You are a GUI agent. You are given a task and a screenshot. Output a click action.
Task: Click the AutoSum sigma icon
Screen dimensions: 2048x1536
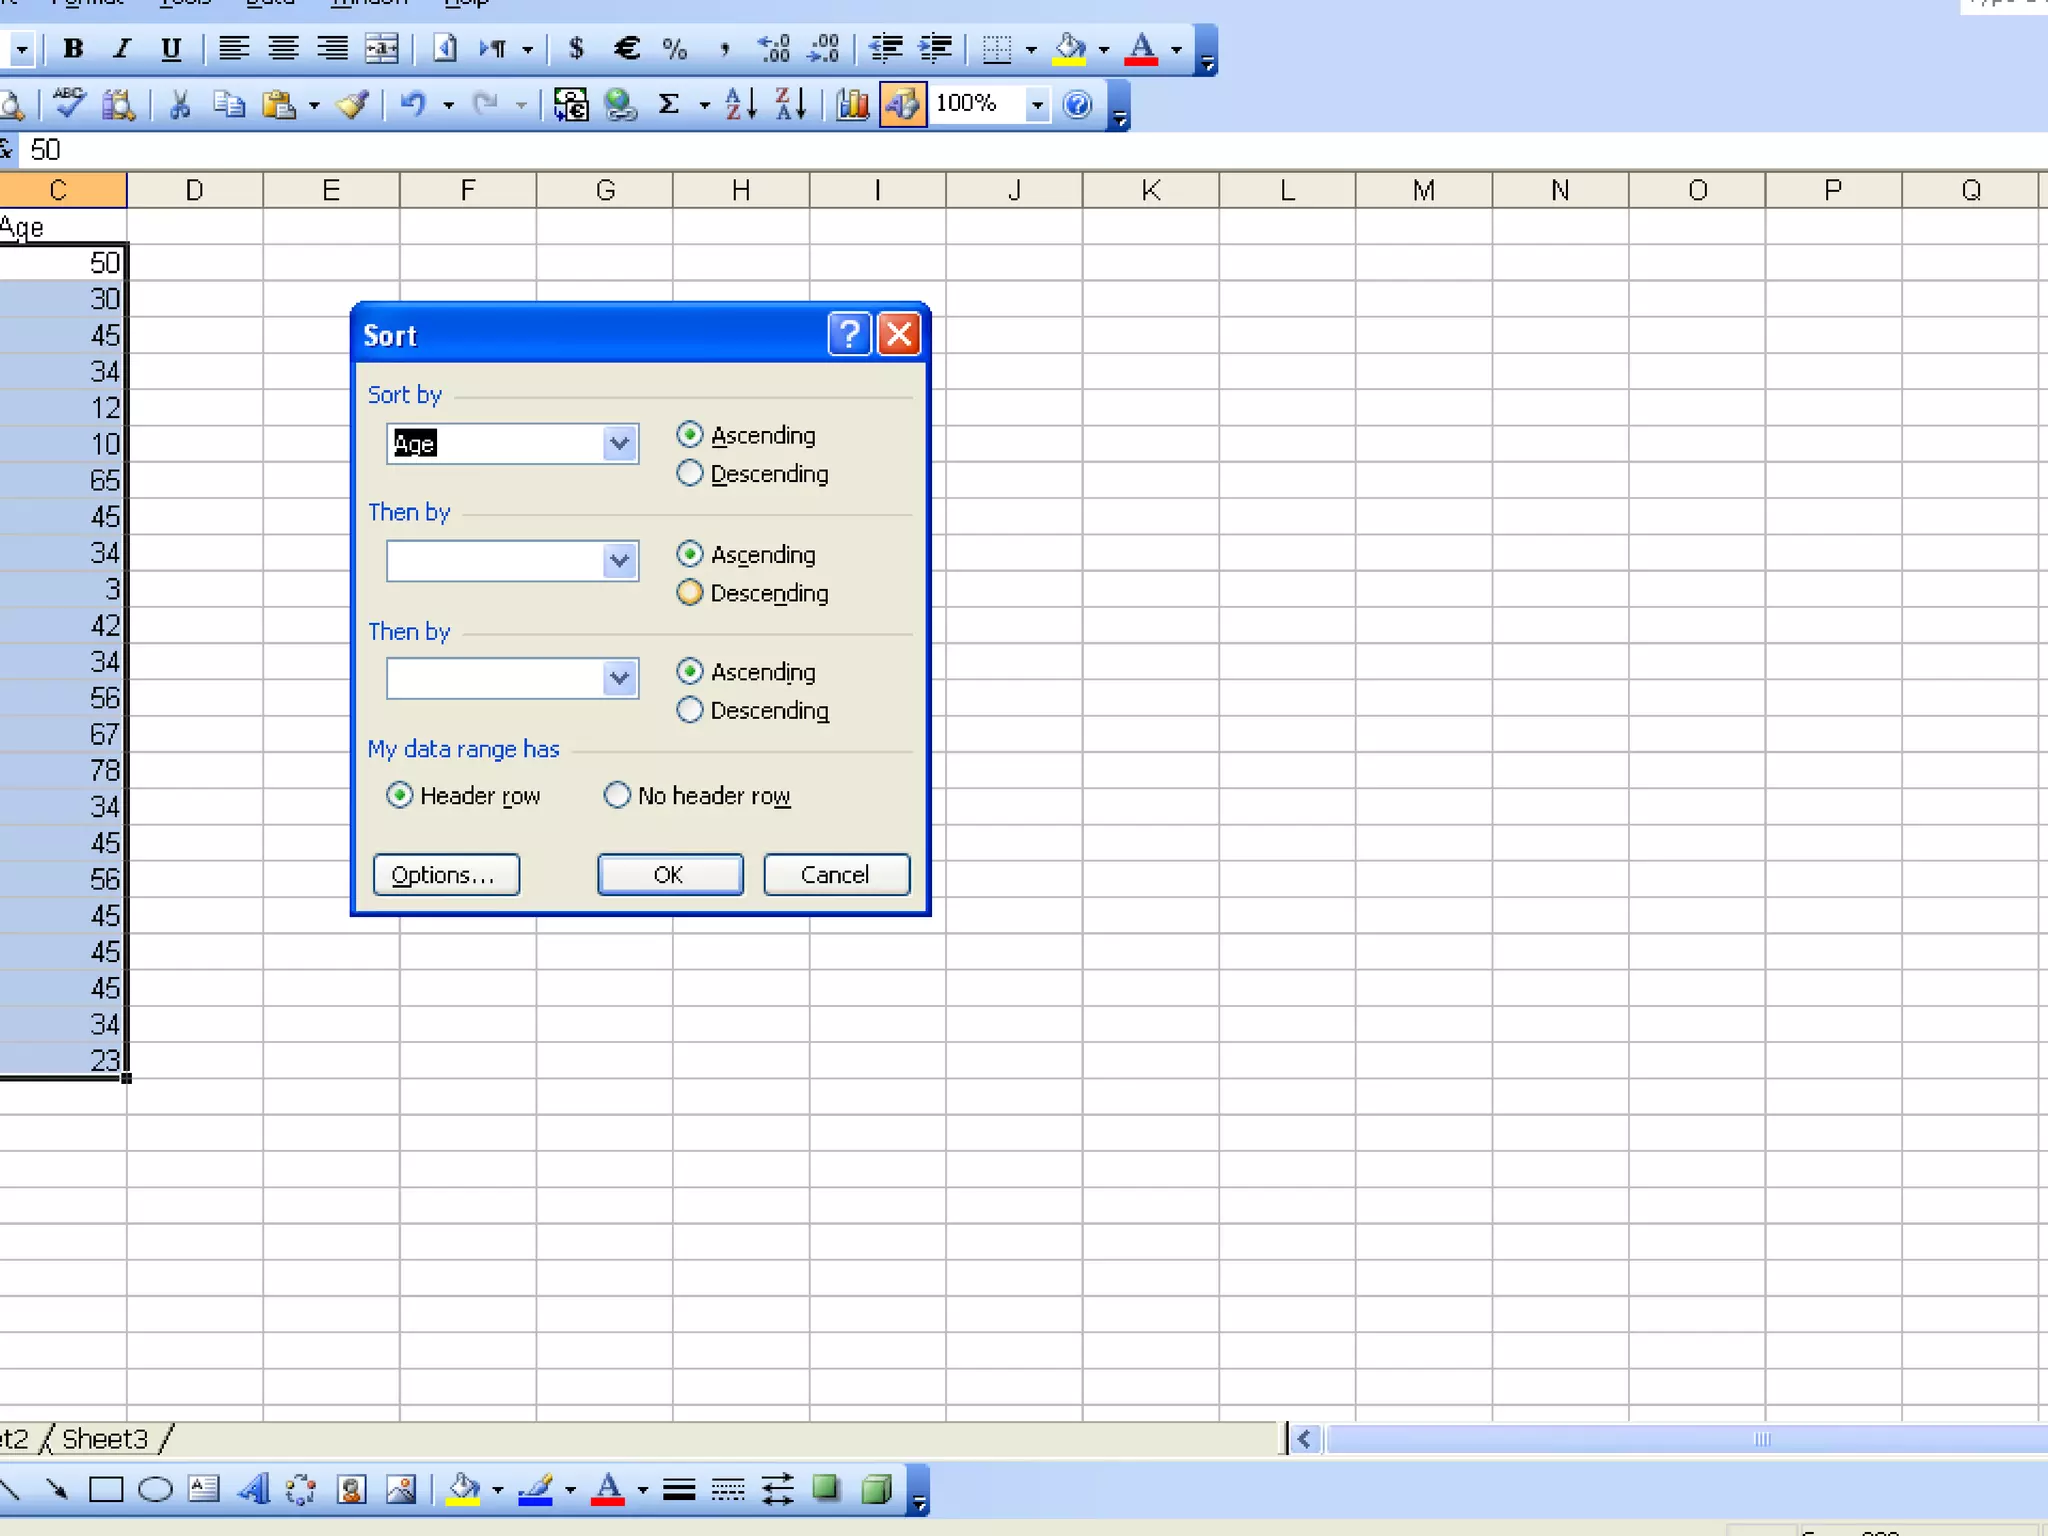pos(669,104)
